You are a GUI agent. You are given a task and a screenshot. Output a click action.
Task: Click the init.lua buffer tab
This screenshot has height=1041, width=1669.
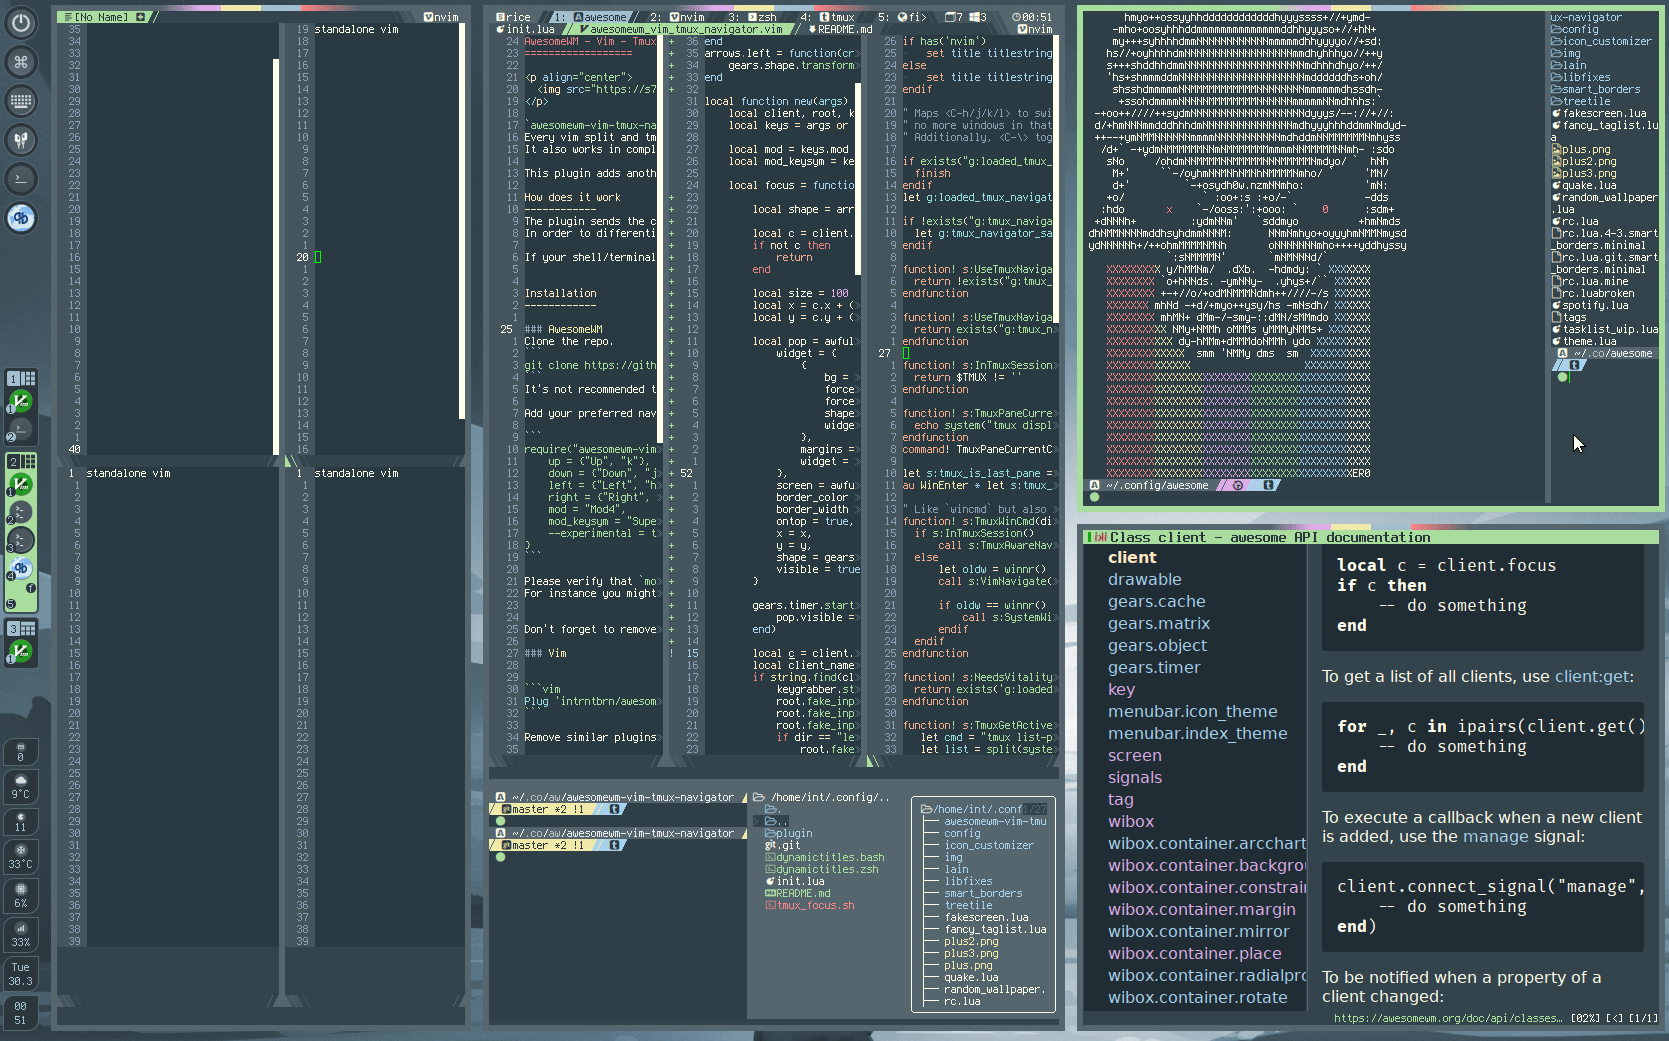[x=529, y=29]
